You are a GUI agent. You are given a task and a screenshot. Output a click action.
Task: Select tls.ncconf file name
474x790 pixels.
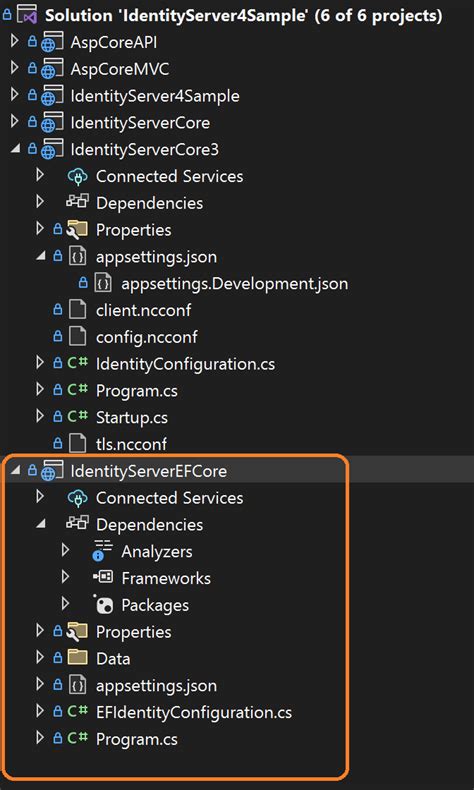[131, 444]
